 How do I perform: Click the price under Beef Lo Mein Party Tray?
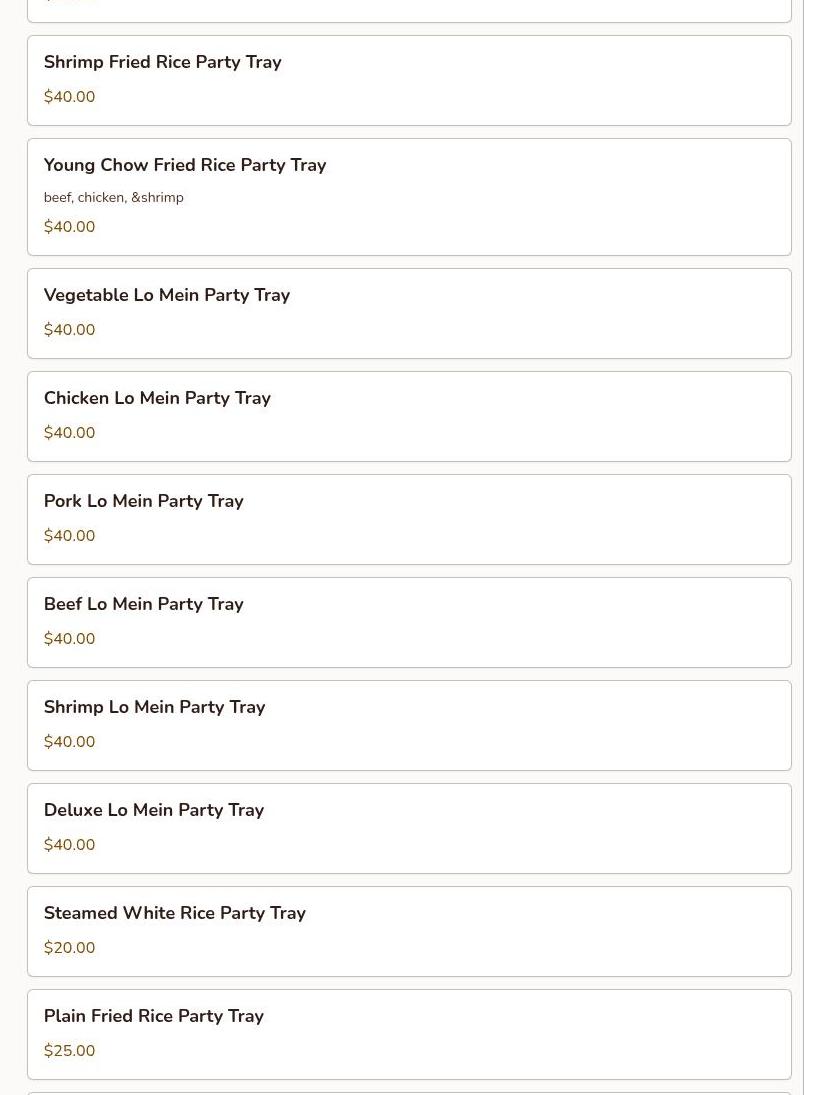pyautogui.click(x=70, y=639)
